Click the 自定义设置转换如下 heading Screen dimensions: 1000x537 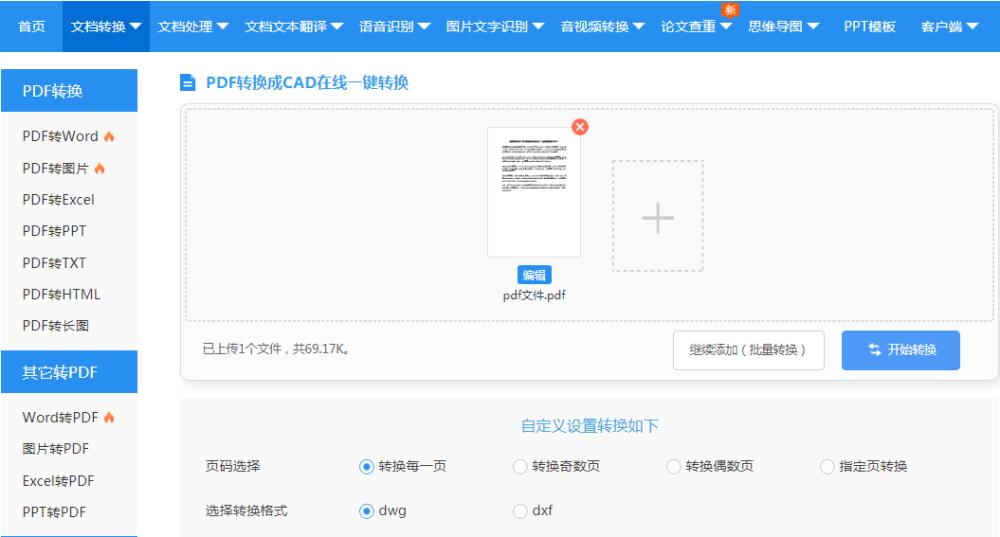(589, 426)
